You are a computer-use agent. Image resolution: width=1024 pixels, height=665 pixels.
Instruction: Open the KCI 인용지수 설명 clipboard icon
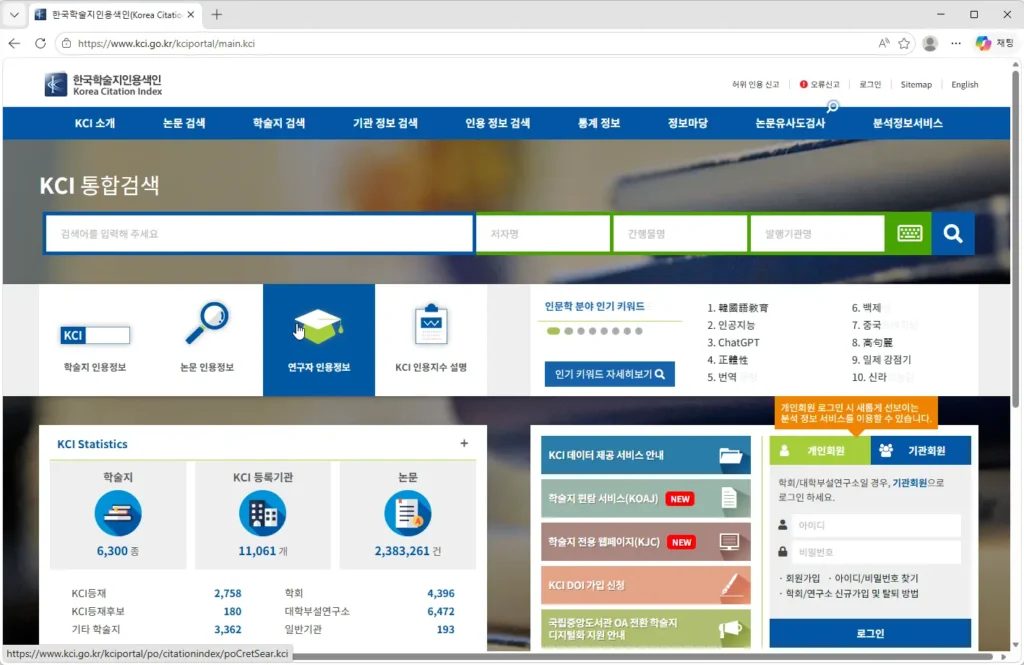coord(431,324)
